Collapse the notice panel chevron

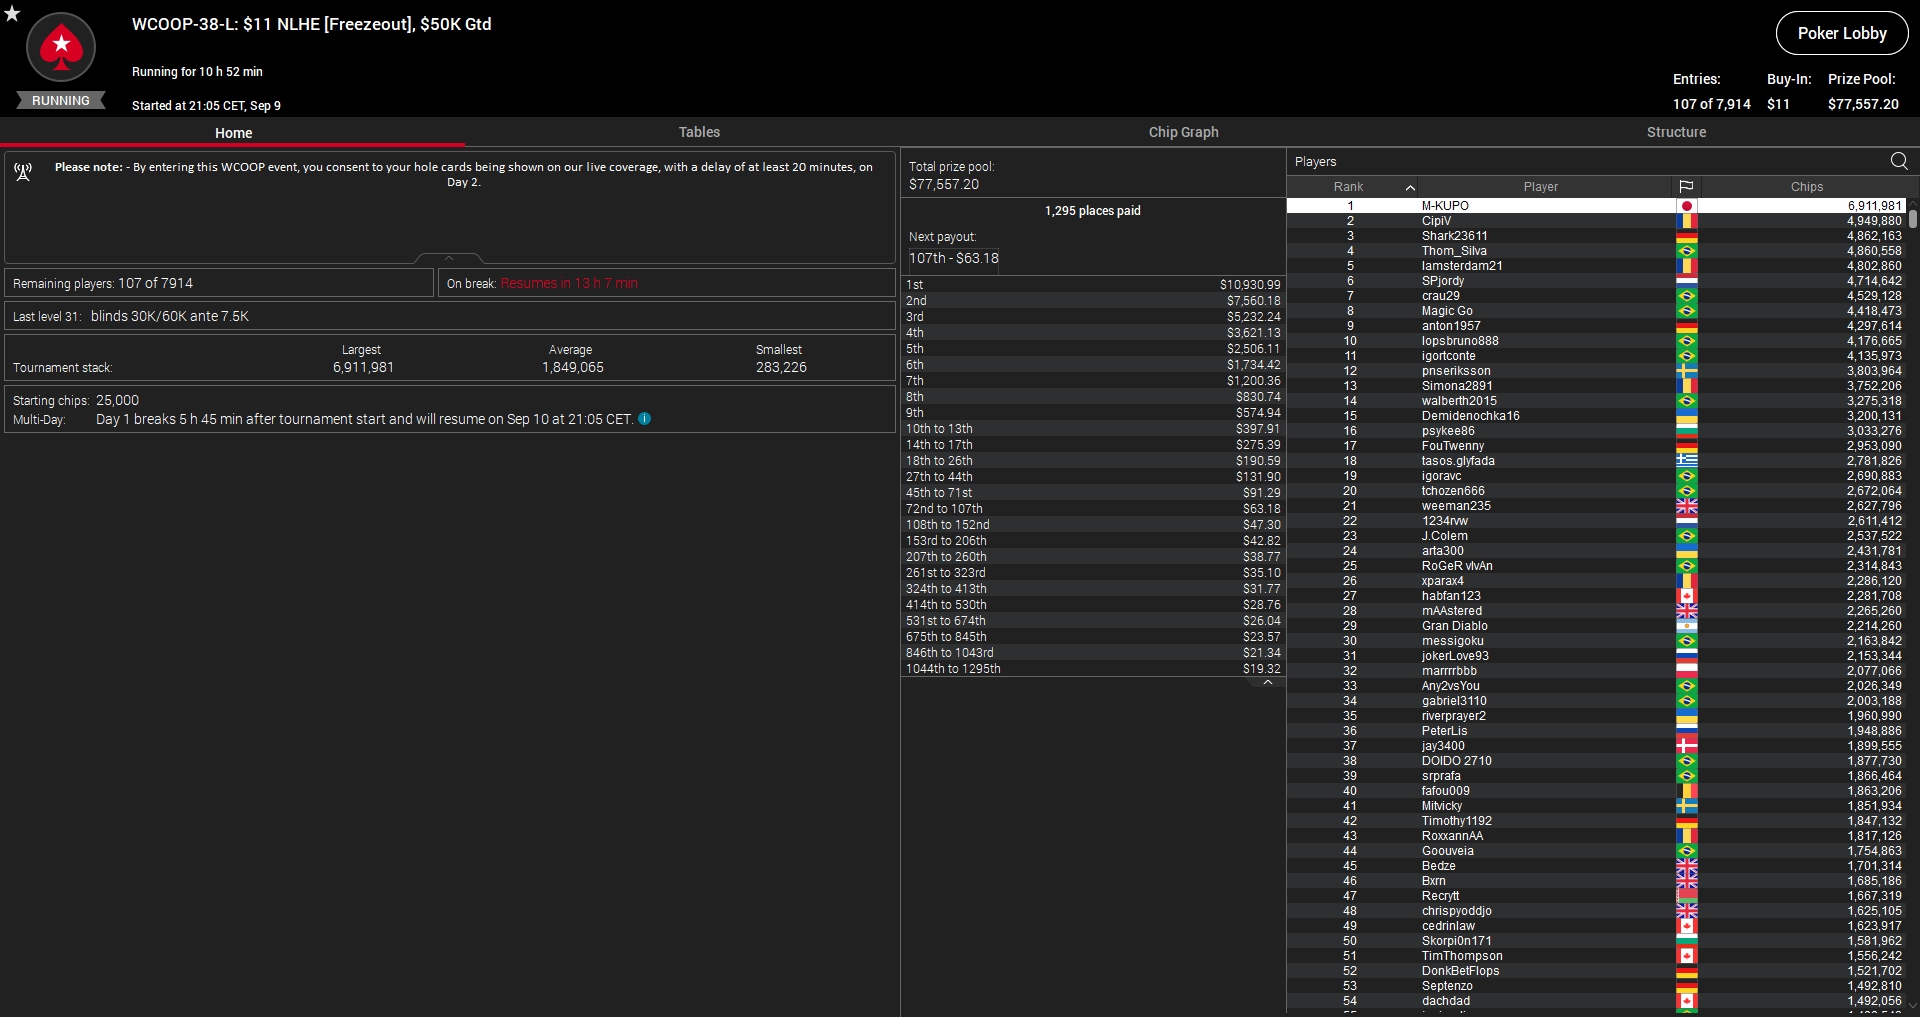coord(449,258)
